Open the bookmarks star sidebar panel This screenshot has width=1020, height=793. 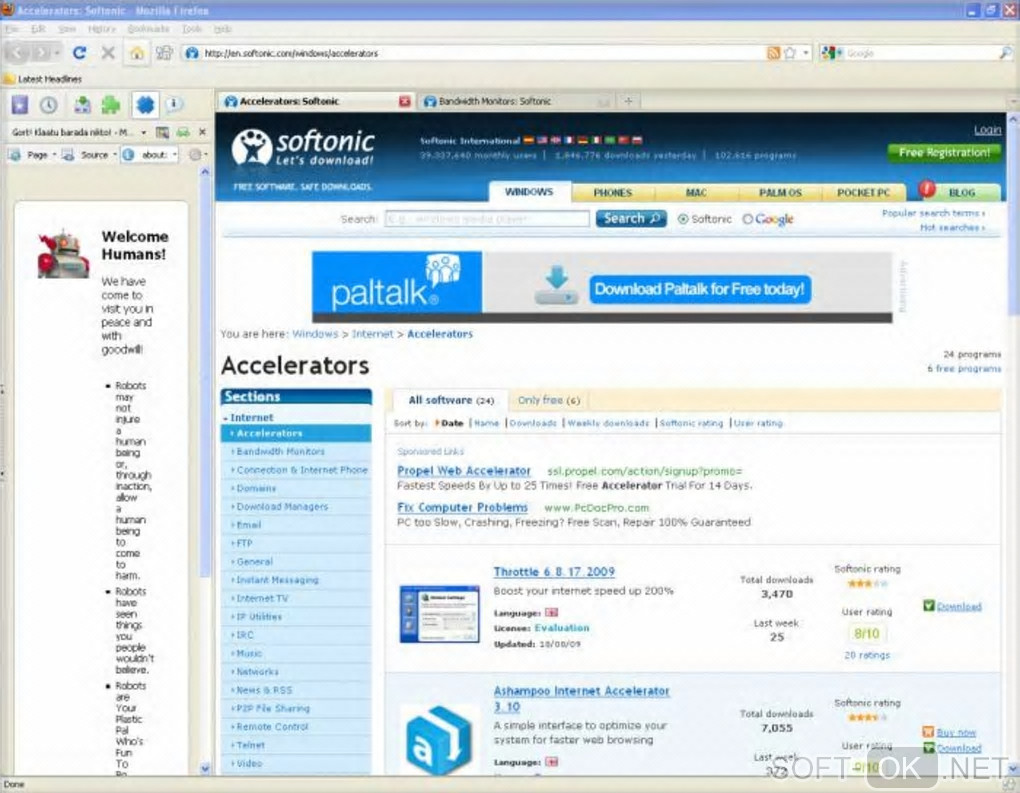(x=20, y=104)
